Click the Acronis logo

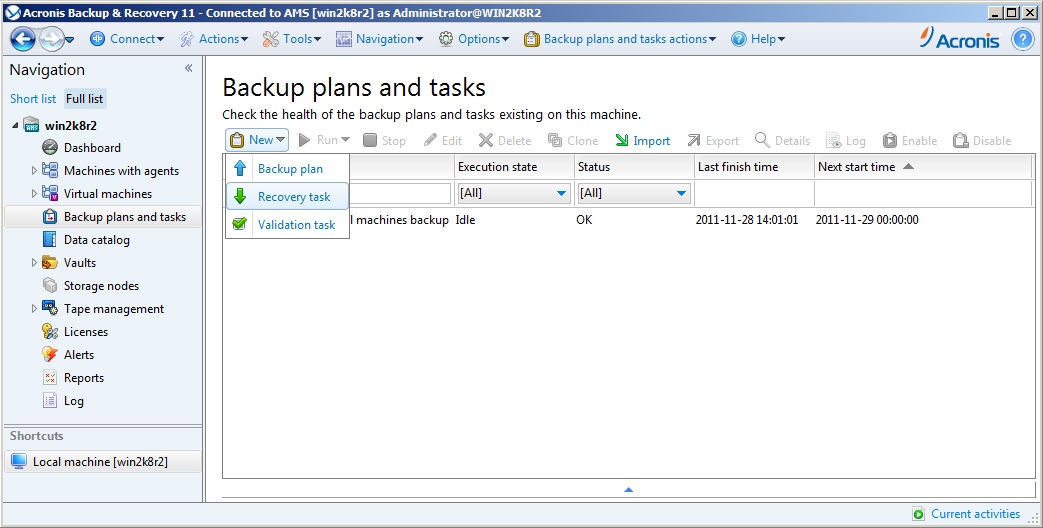tap(959, 38)
